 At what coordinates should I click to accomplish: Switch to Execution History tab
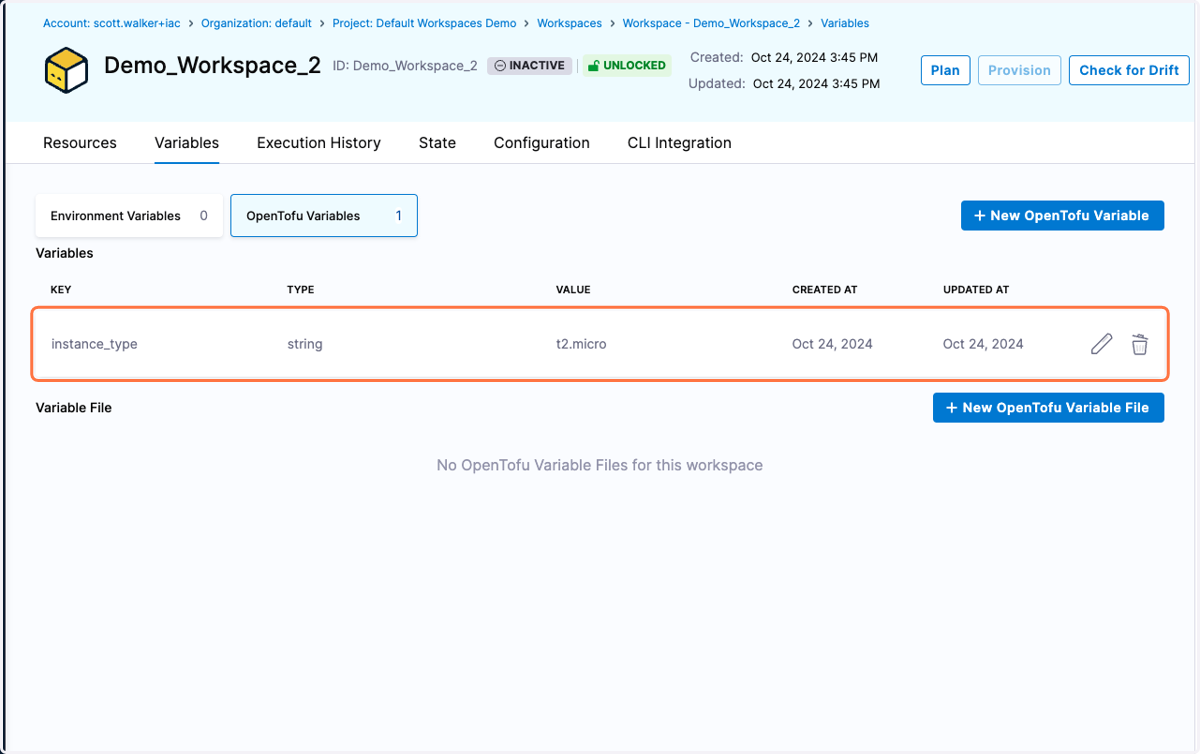(x=319, y=143)
